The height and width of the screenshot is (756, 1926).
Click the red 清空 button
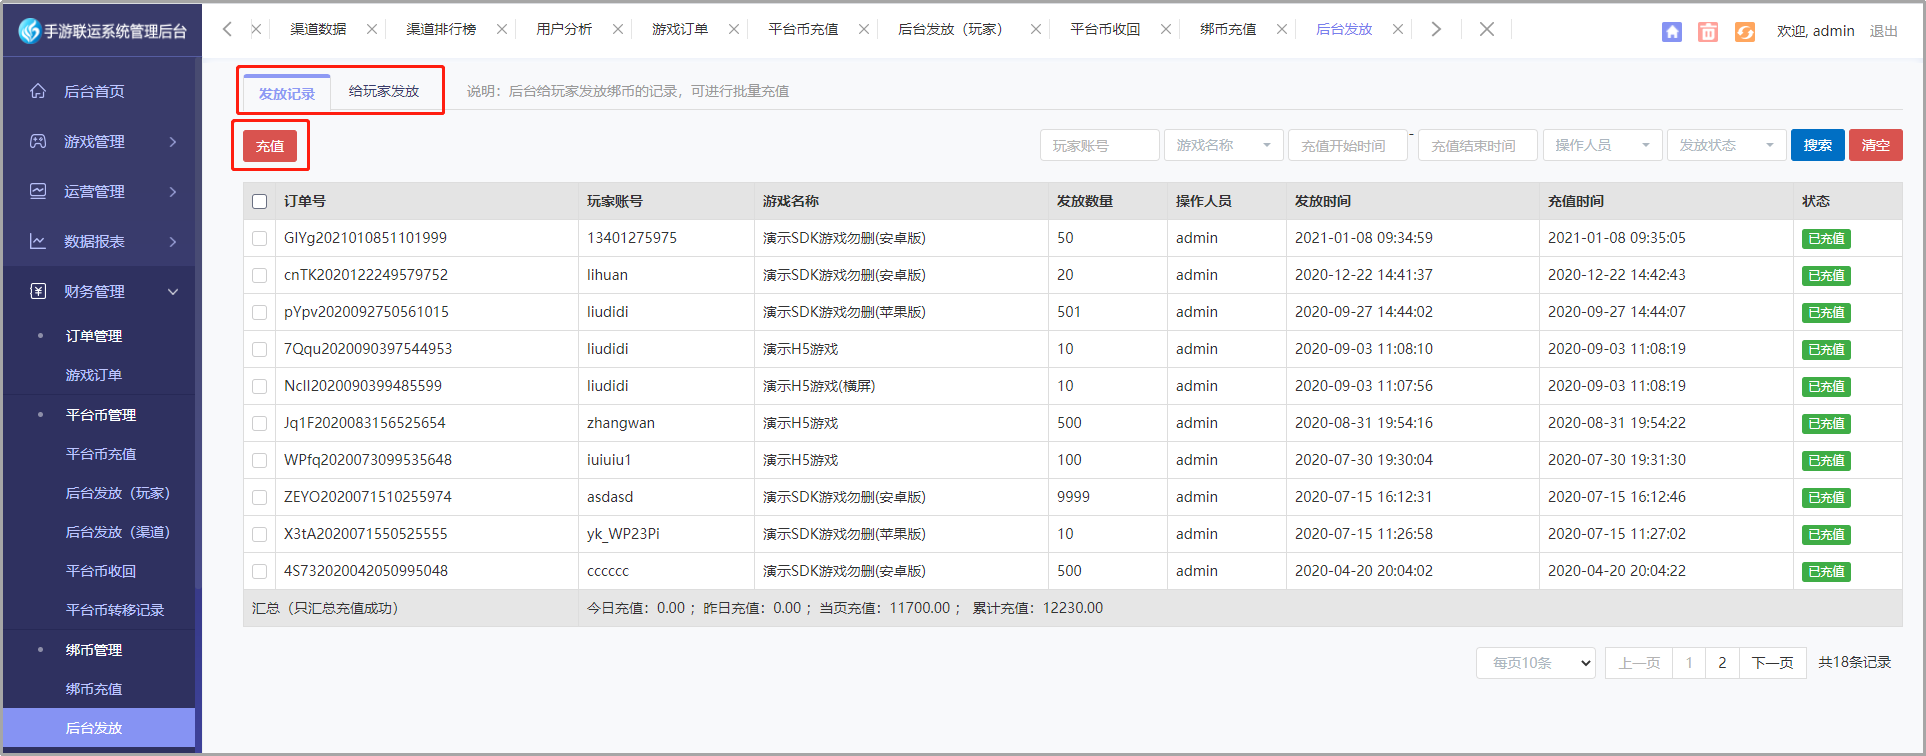[x=1876, y=145]
